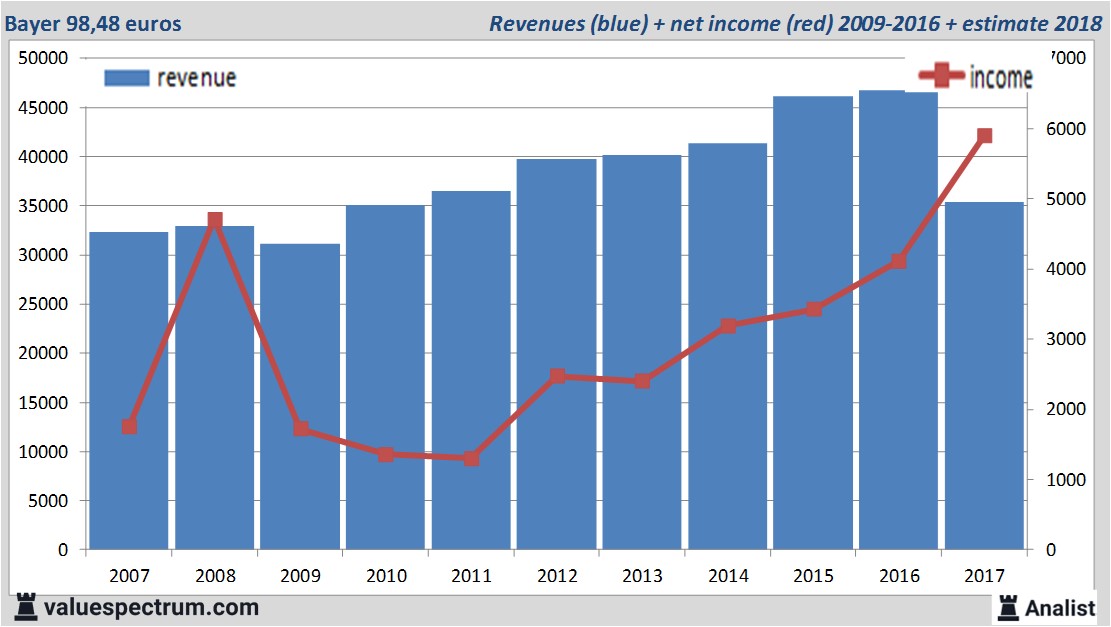Click the 2015 income data point
Viewport: 1111px width, 627px height.
(813, 310)
